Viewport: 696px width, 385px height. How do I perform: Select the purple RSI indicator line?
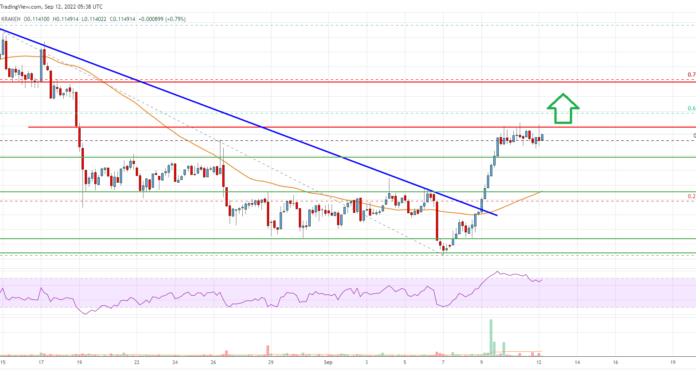click(x=271, y=295)
